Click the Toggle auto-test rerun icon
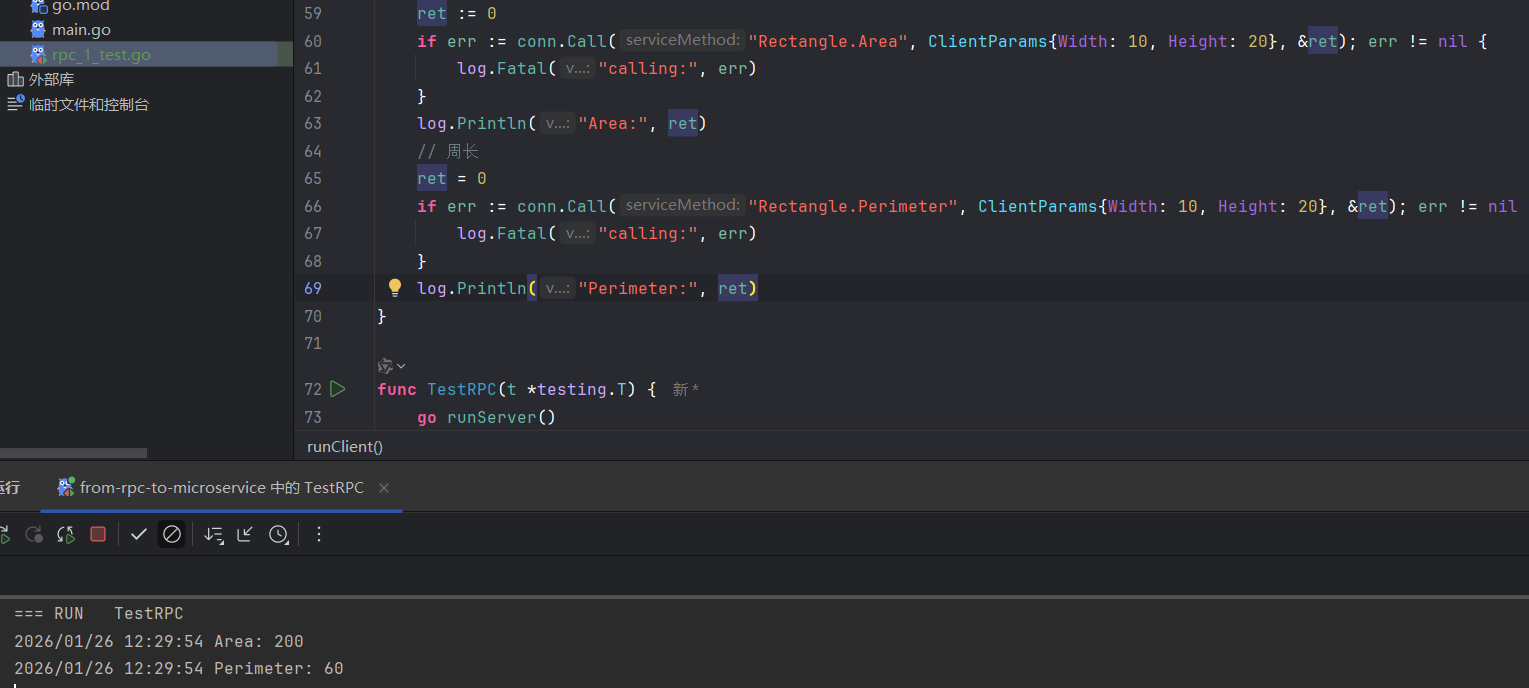The width and height of the screenshot is (1529, 688). click(66, 534)
